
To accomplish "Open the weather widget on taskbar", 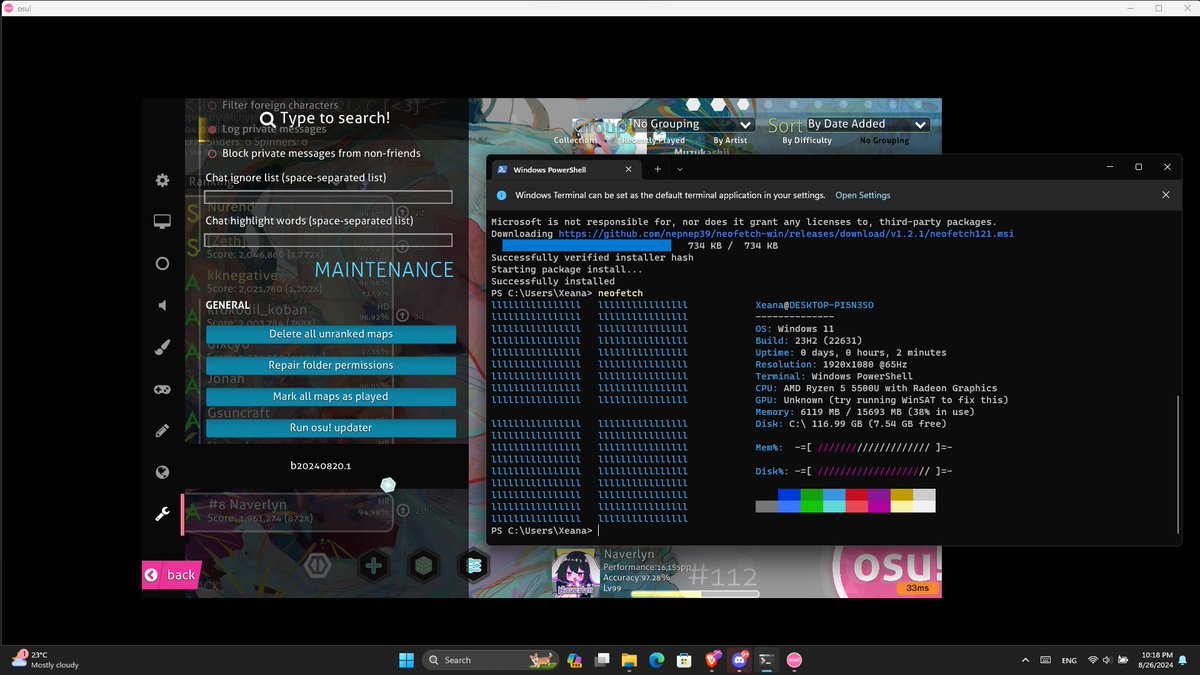I will [x=46, y=659].
